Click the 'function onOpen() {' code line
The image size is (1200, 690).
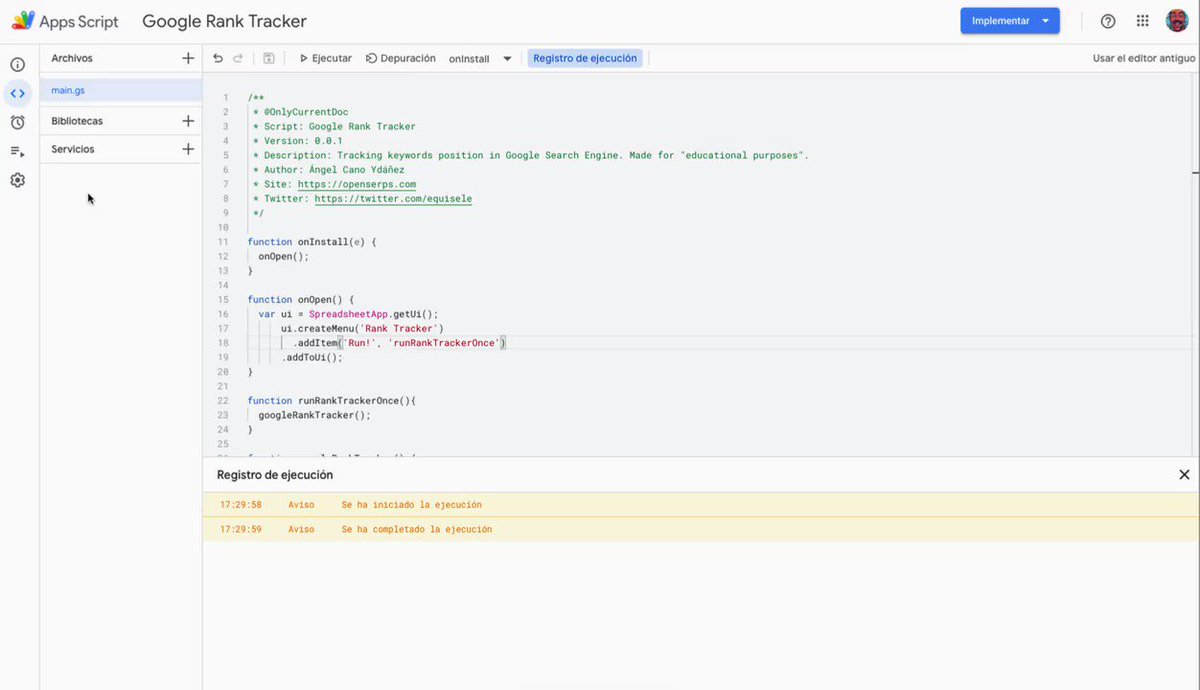point(301,299)
